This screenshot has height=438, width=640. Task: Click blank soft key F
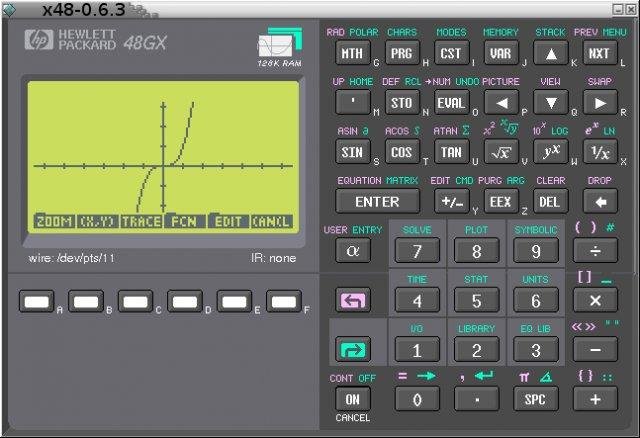coord(284,302)
